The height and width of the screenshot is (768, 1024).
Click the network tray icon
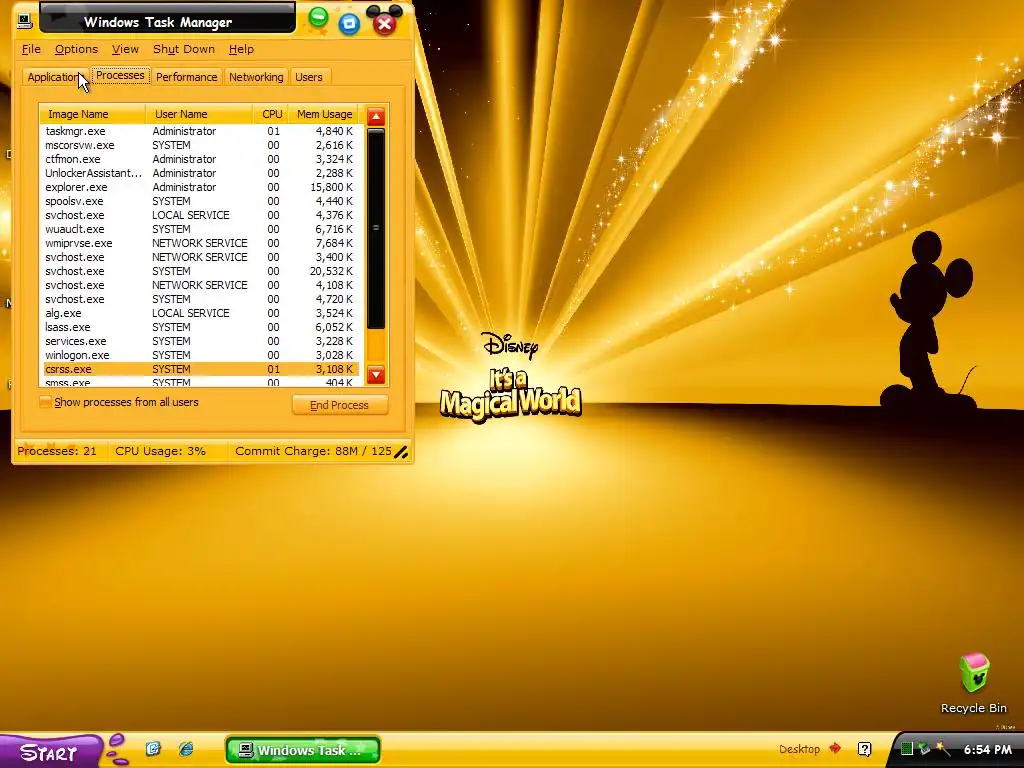[x=924, y=749]
